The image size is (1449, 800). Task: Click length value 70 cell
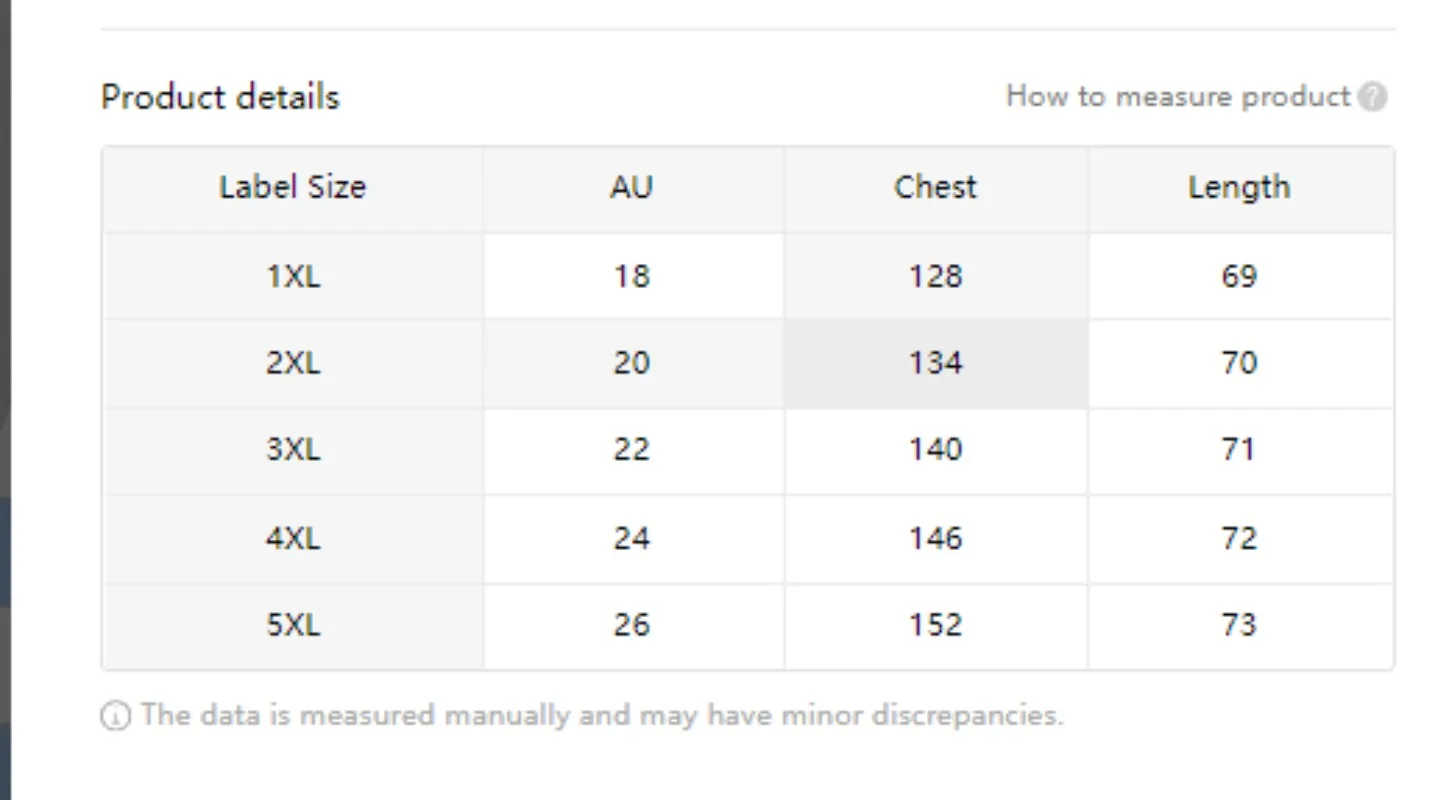pos(1240,363)
